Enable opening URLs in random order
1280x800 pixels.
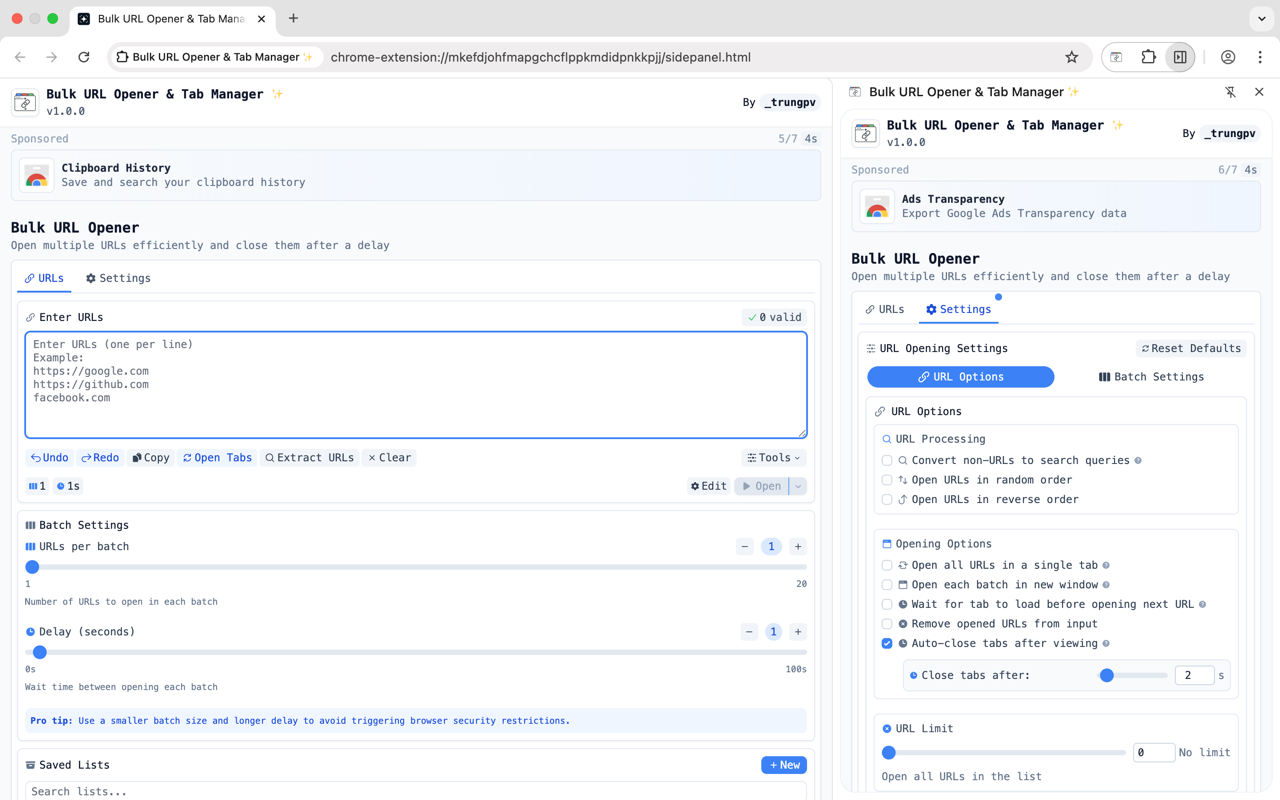(886, 480)
